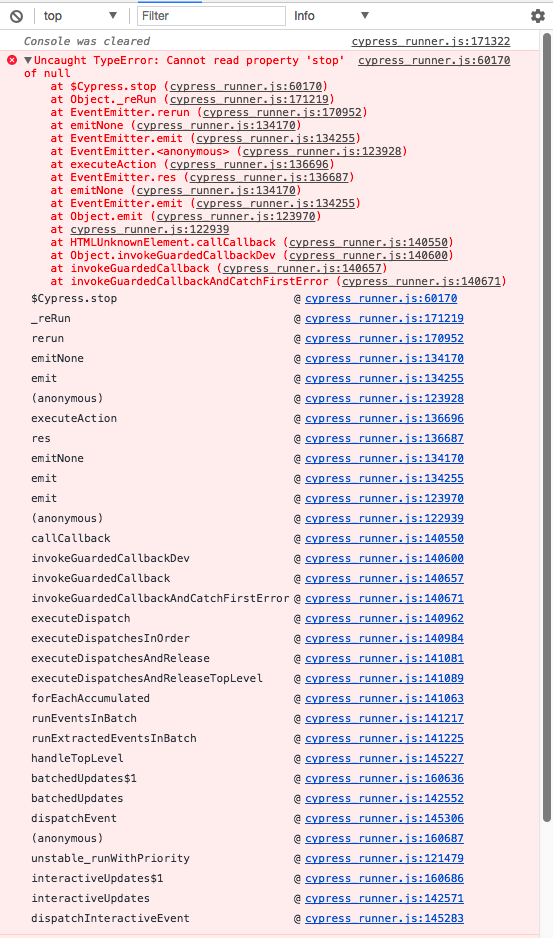Open the link in 'at $Cypress.stop' red trace line
553x938 pixels.
(x=246, y=86)
